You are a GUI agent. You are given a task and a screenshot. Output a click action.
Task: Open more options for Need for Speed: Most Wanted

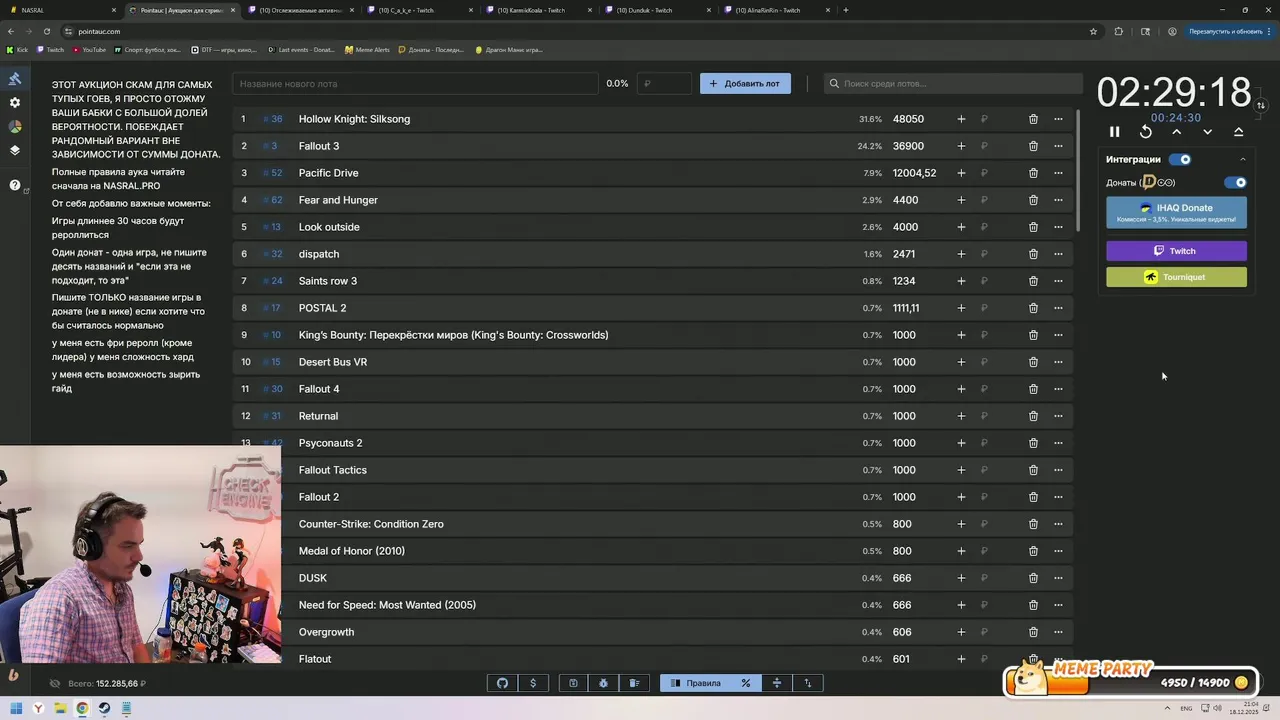click(1058, 605)
